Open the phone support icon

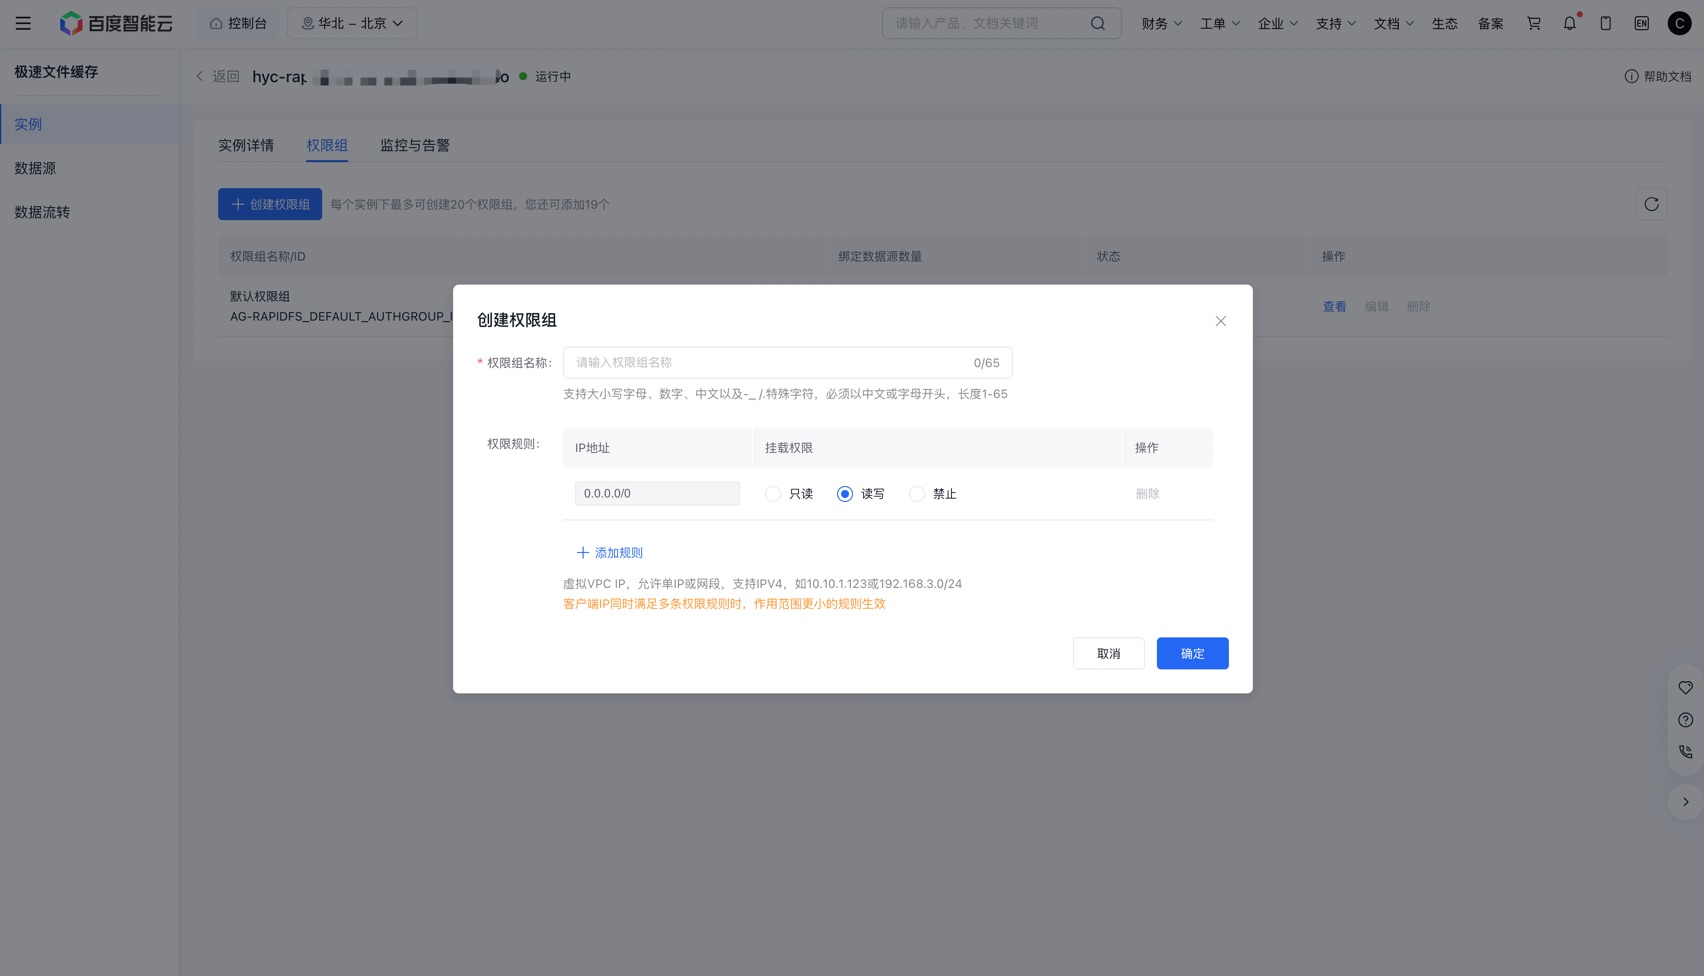[1685, 752]
